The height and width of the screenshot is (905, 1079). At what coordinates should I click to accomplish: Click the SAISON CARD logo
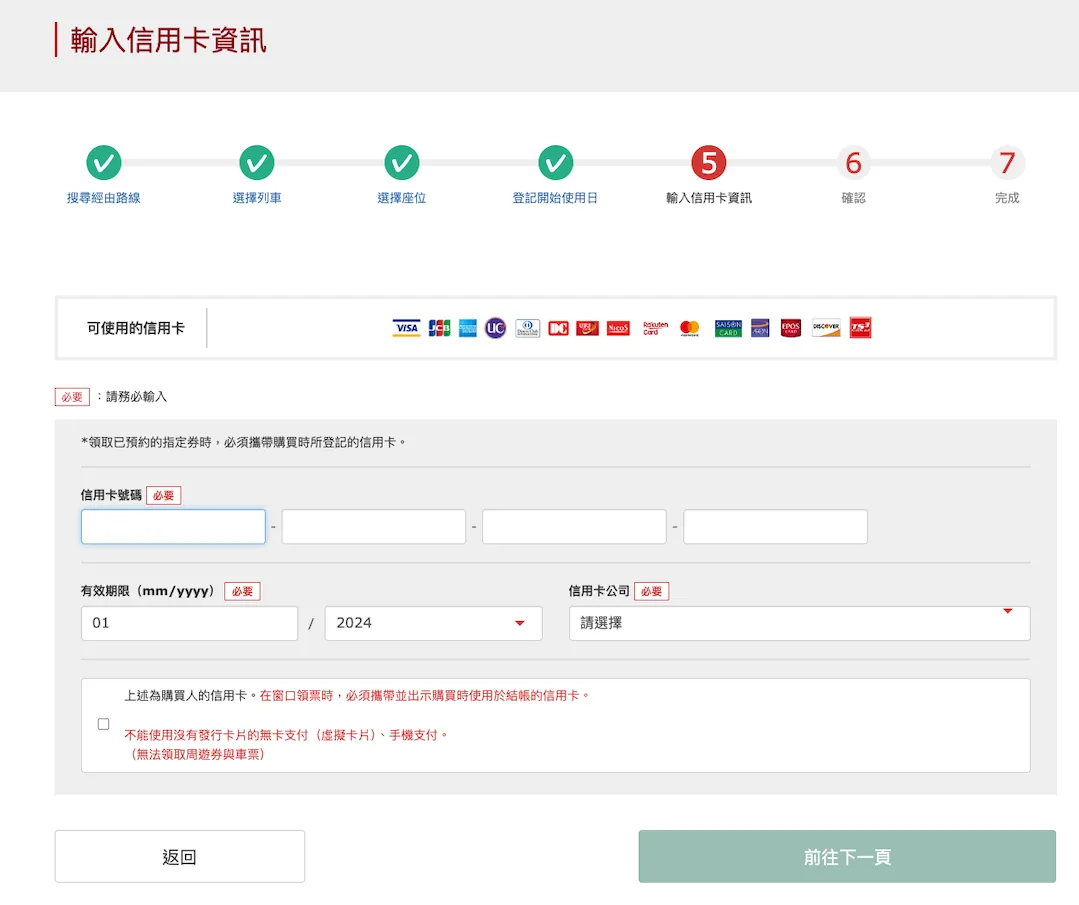click(x=728, y=328)
